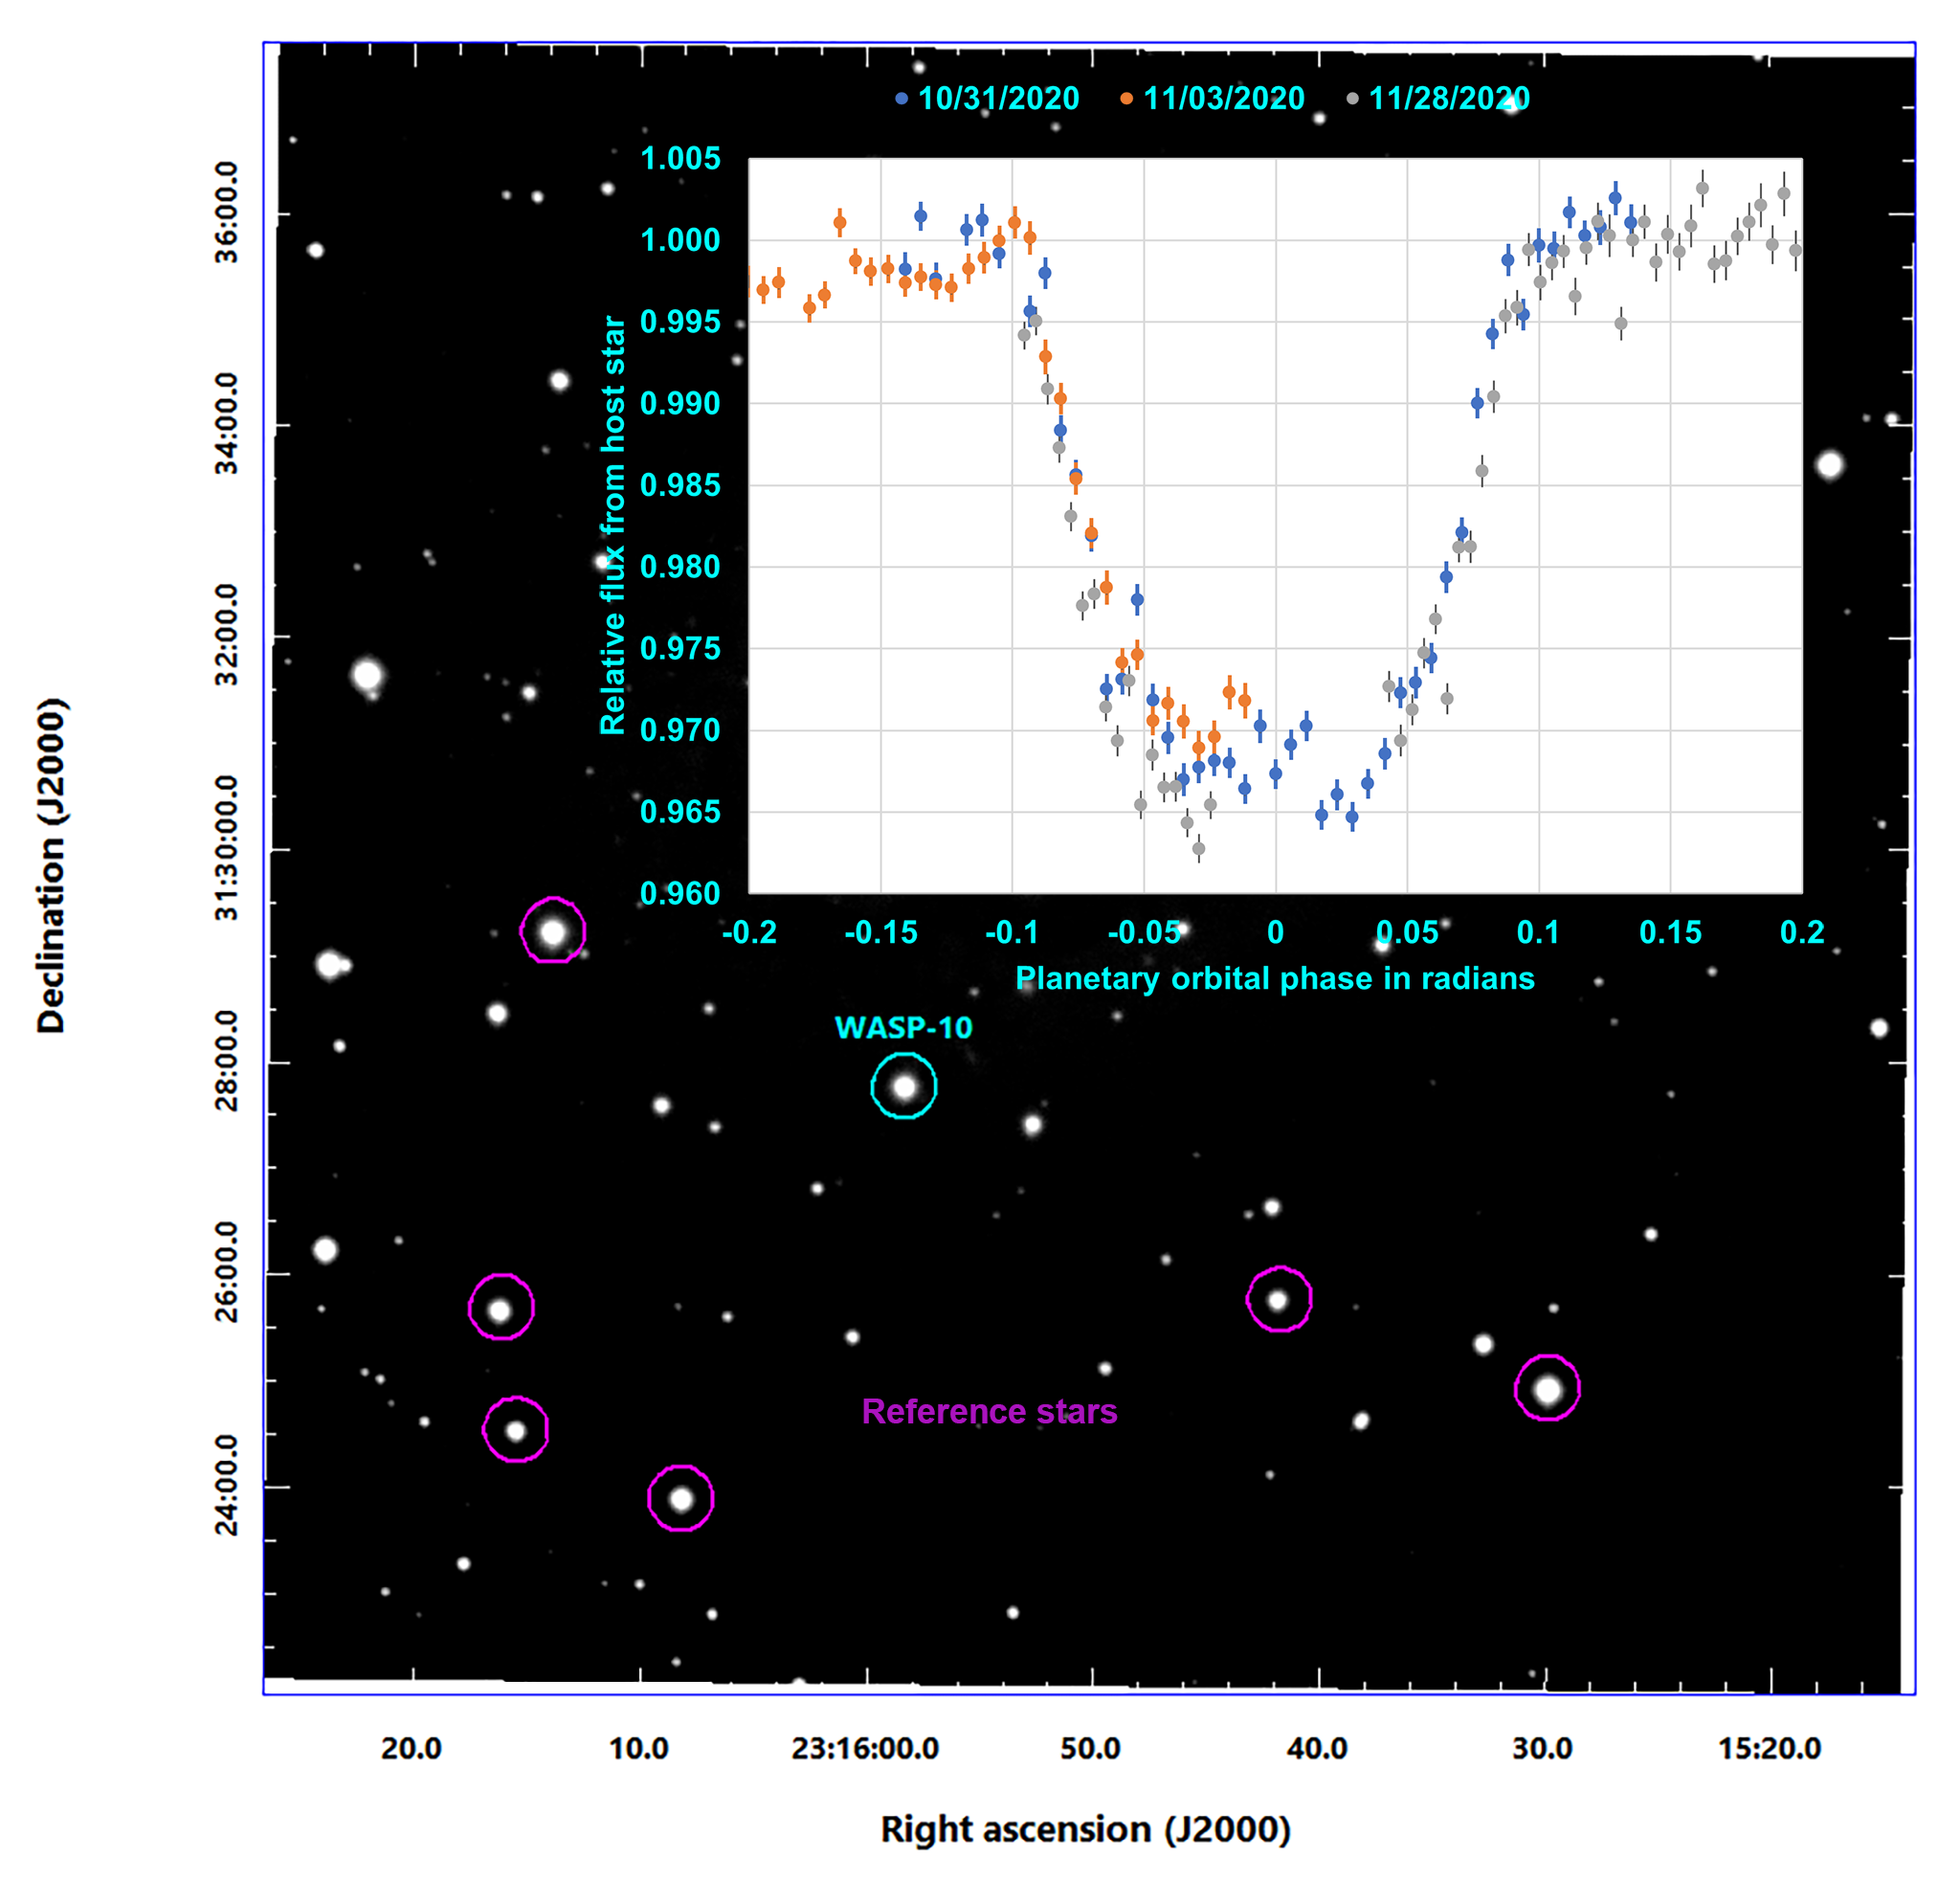
Task: Click the topmost magenta-circled reference star
Action: click(x=552, y=932)
